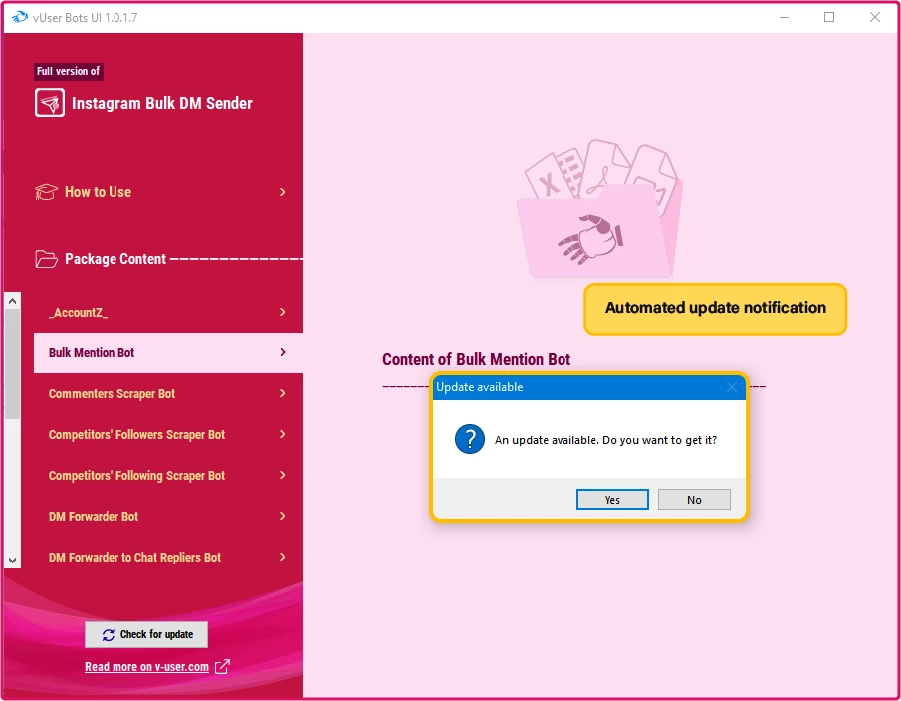Click the graduation cap How to Use icon
The image size is (901, 701).
tap(46, 192)
